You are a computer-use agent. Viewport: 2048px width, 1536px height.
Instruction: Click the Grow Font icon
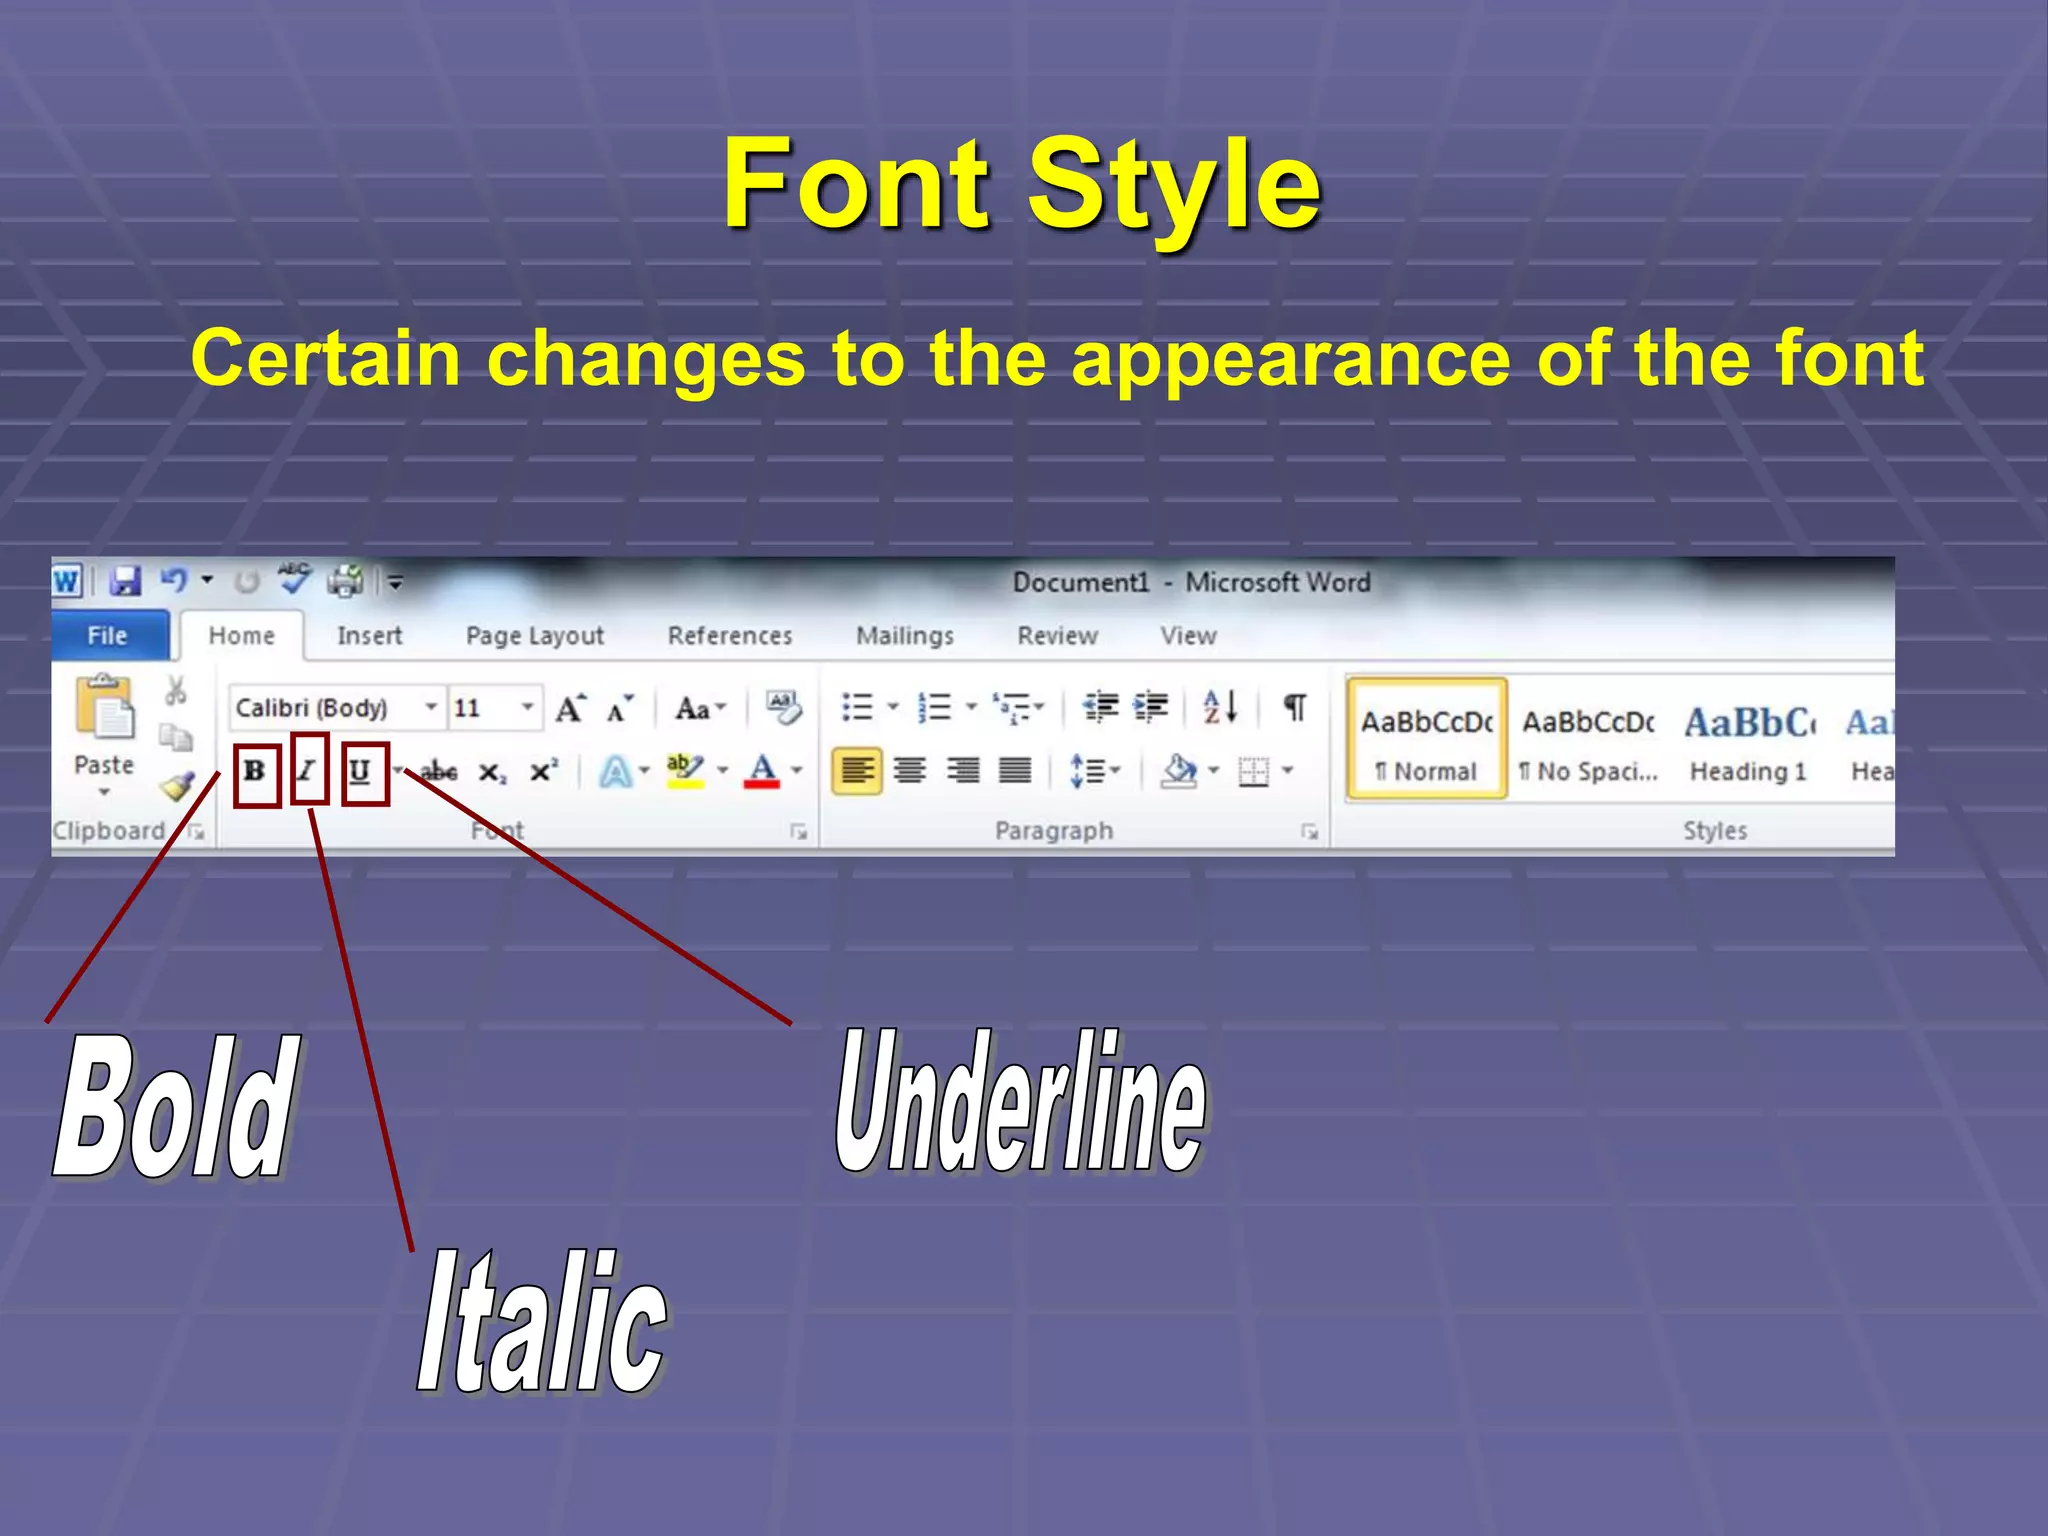coord(570,709)
